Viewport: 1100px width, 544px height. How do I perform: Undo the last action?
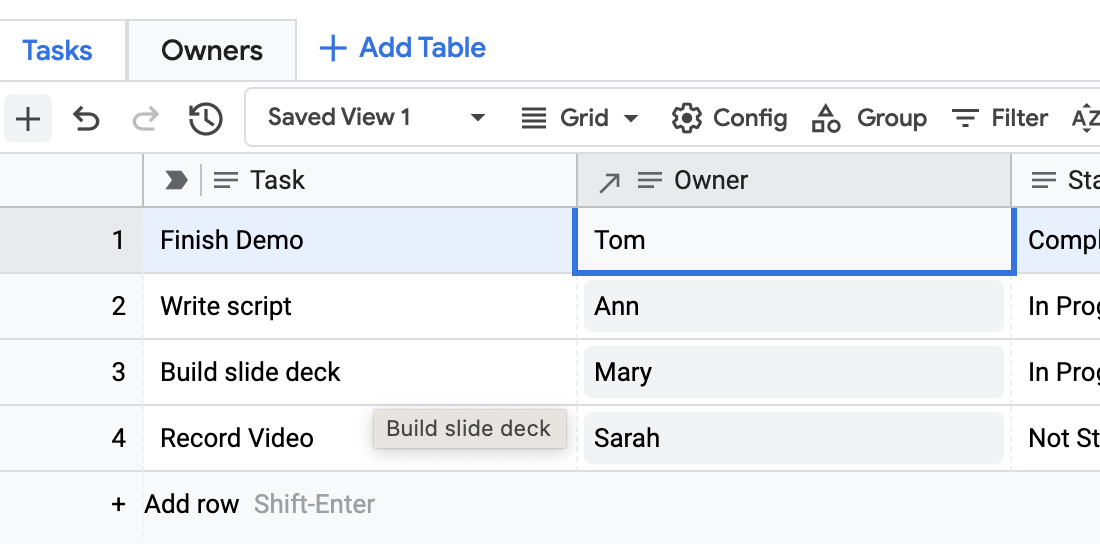tap(87, 119)
